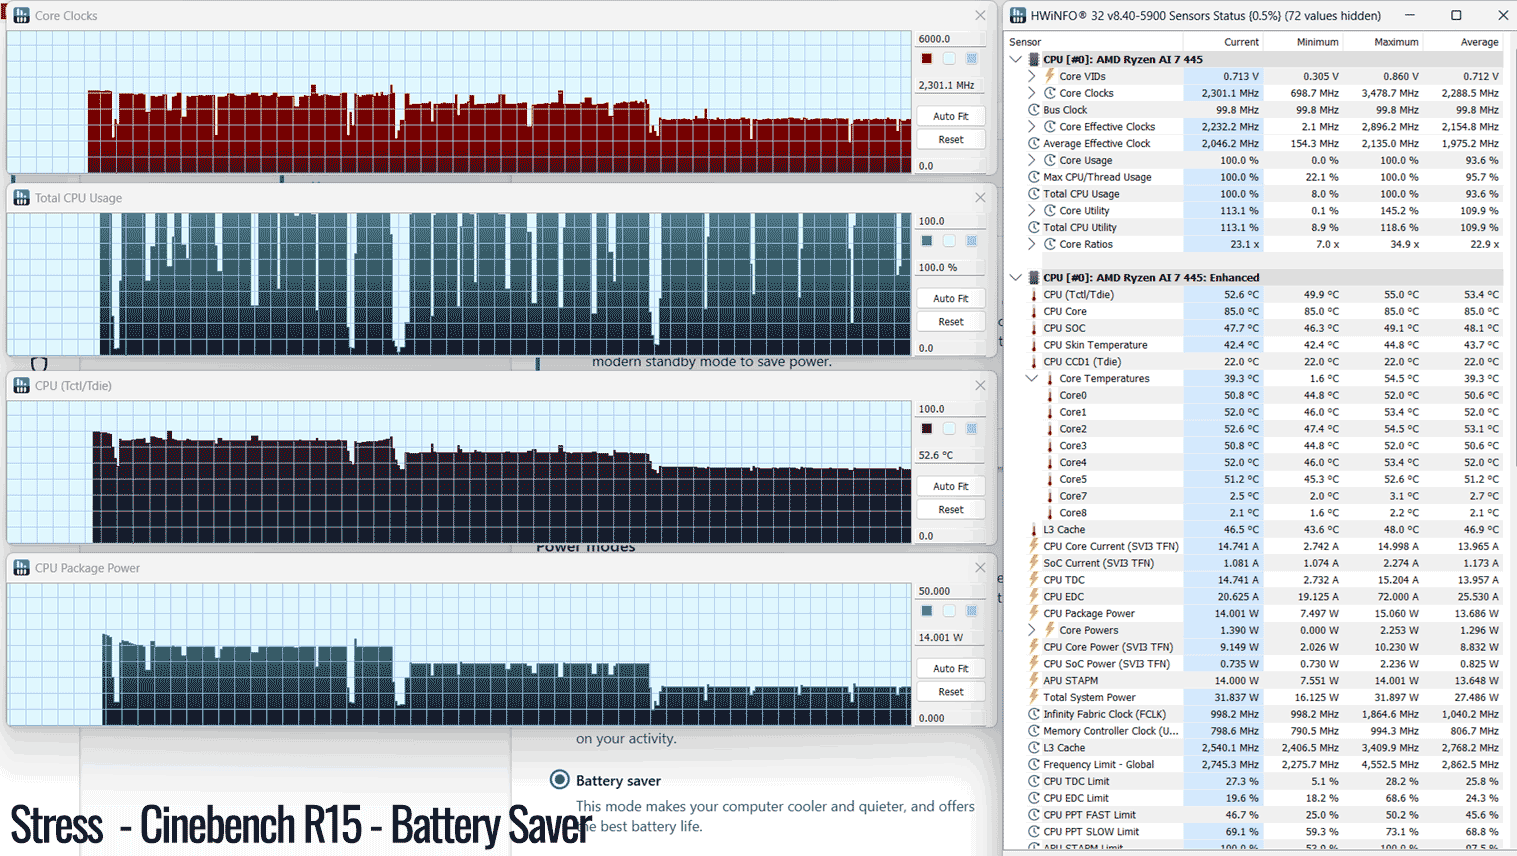Click the CPU (Tctl/Tdie) thermometer icon in sensor list
The width and height of the screenshot is (1517, 856).
tap(1034, 295)
